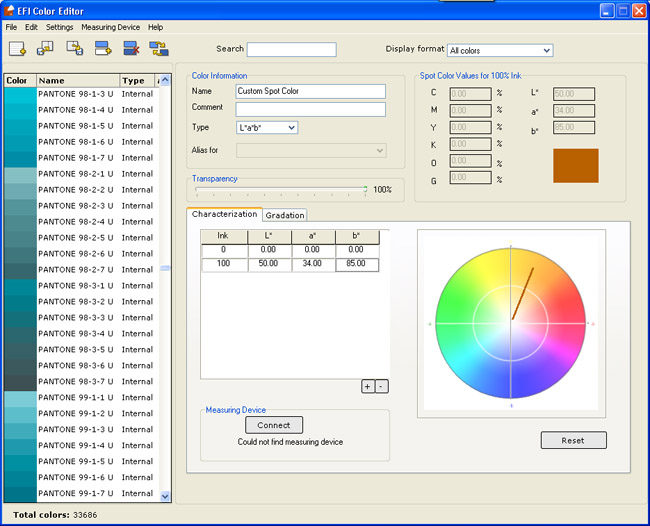This screenshot has height=526, width=650.
Task: Select PANTONE 98-2-1 U row
Action: (x=82, y=174)
